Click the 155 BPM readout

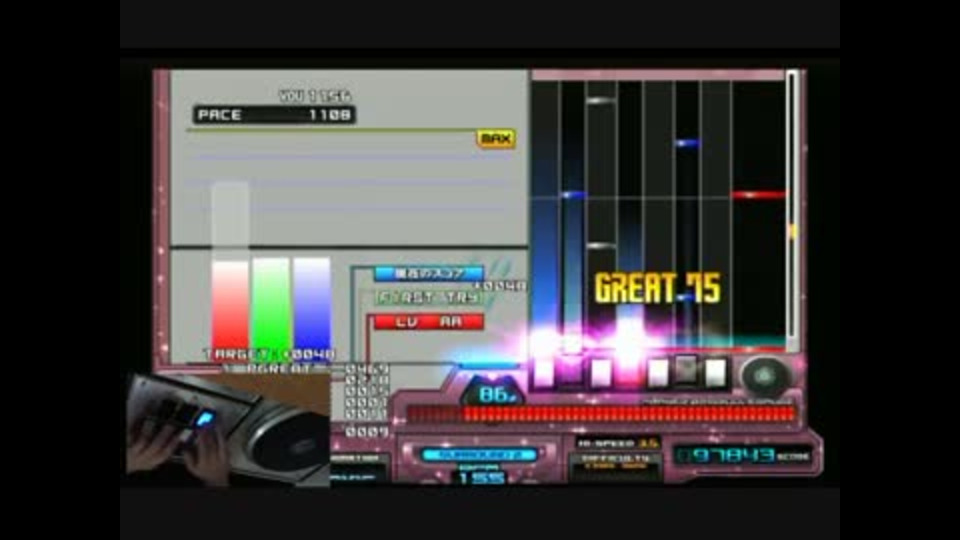click(x=481, y=477)
